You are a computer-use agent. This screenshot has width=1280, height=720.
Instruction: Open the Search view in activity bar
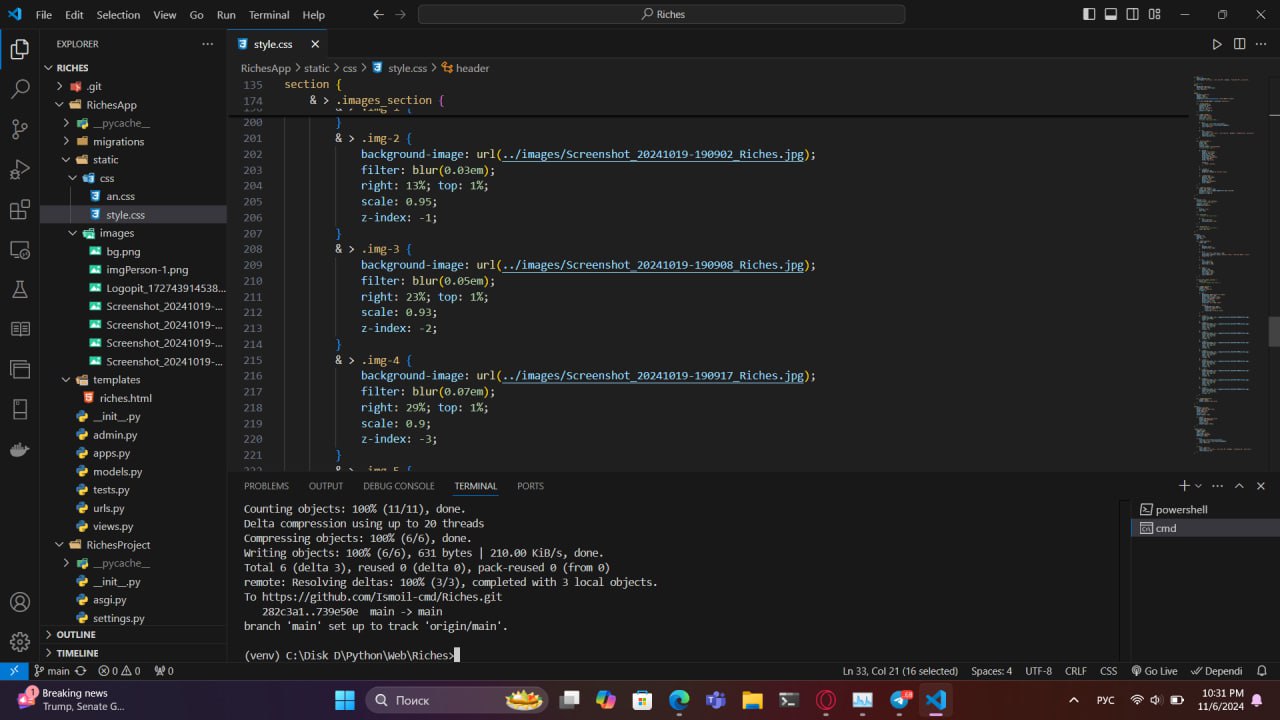point(19,89)
